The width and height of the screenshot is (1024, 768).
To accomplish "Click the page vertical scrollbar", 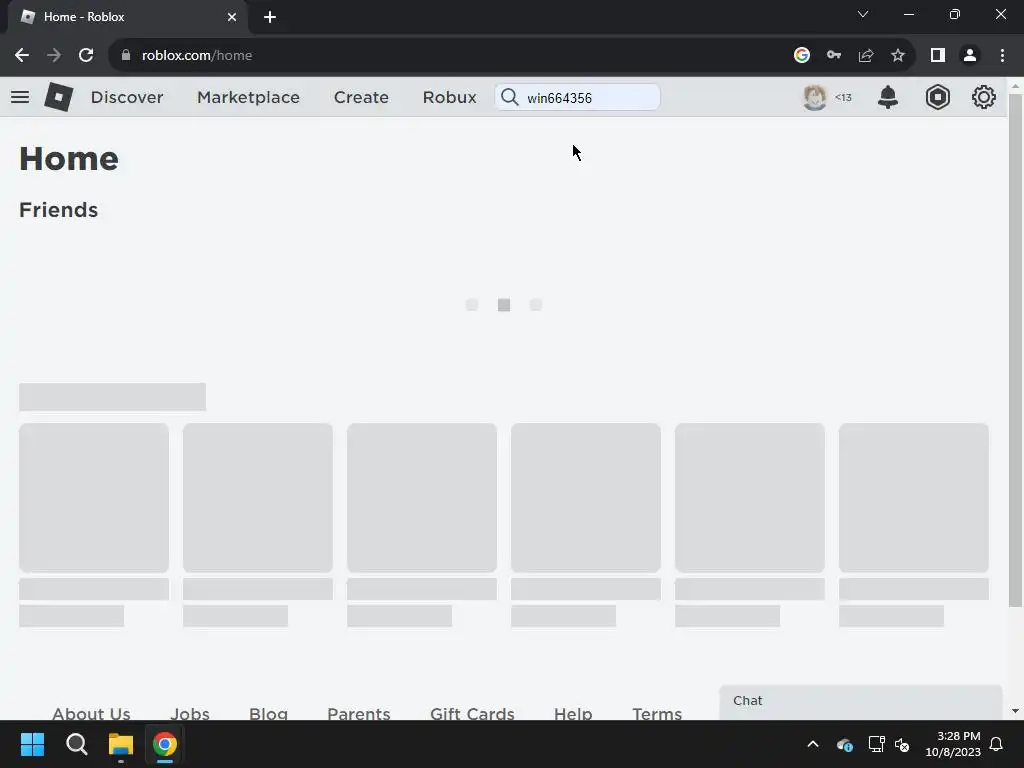I will click(1015, 351).
